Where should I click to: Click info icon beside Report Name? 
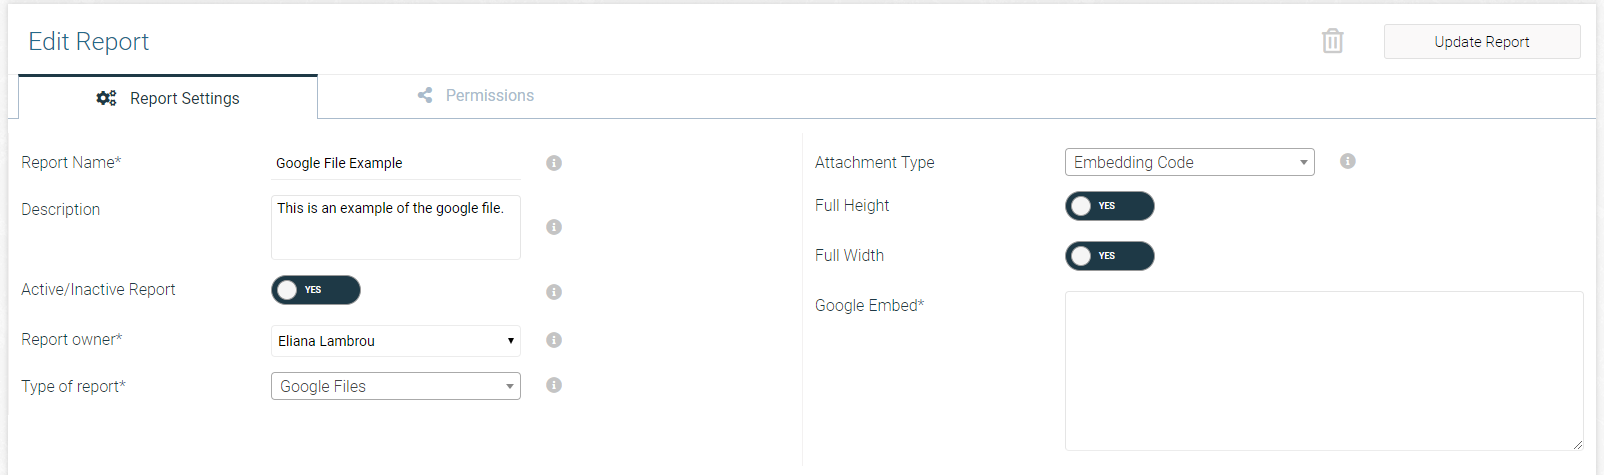coord(554,163)
